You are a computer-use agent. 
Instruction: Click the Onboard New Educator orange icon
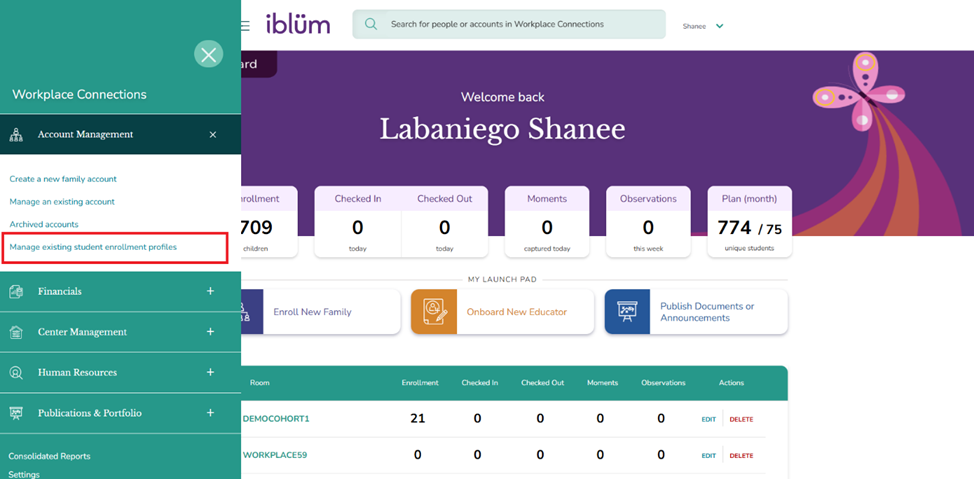tap(434, 312)
